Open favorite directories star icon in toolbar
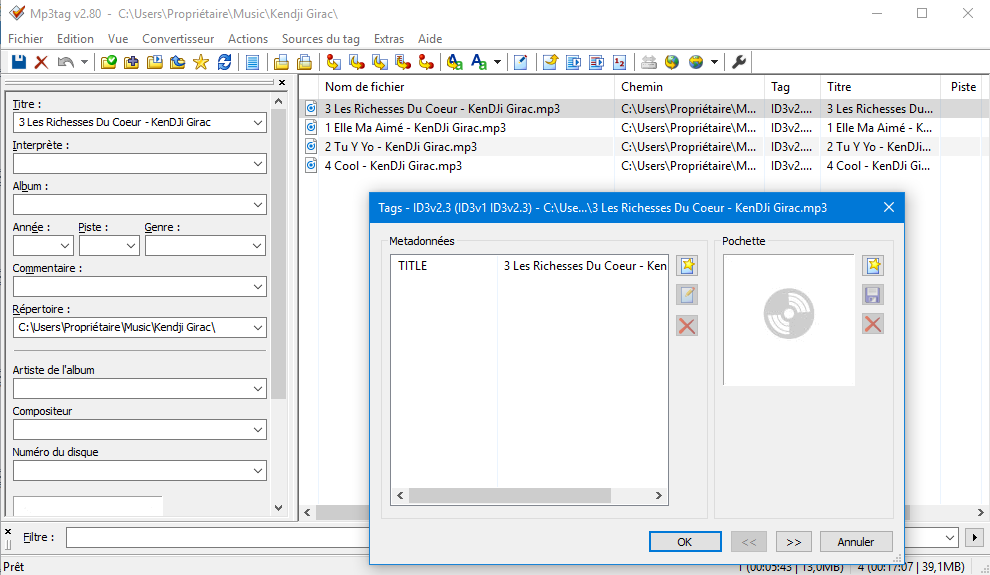The image size is (990, 575). point(201,62)
